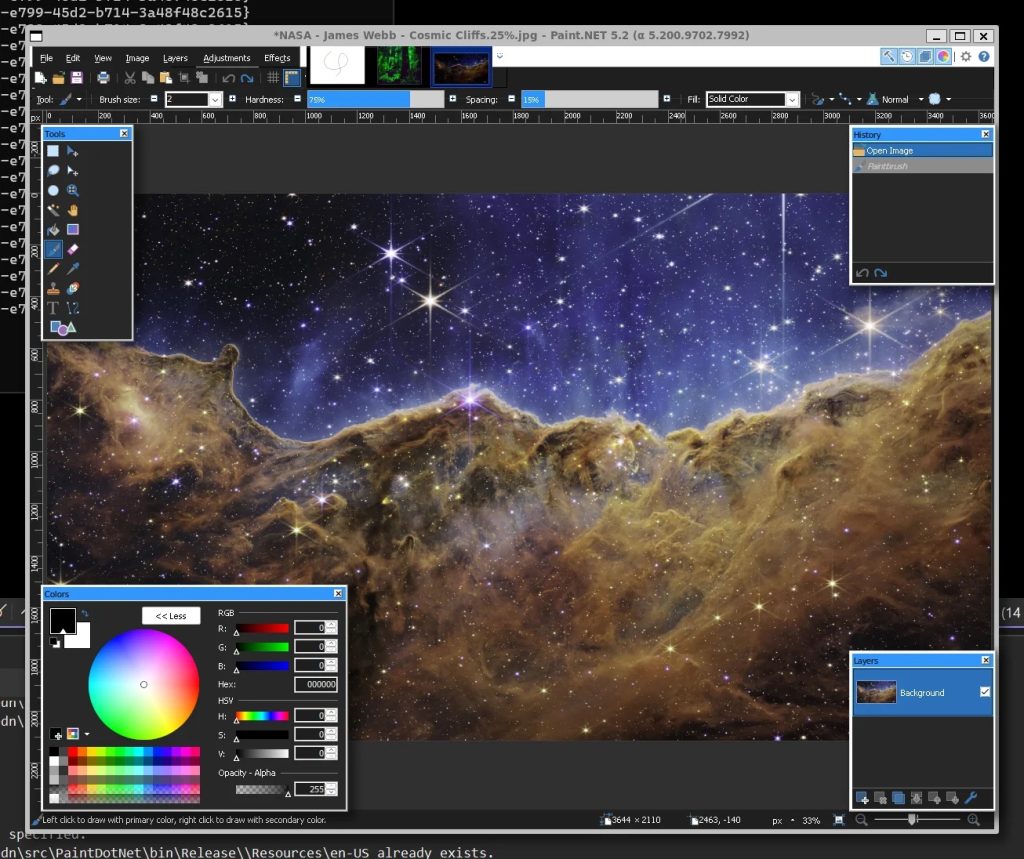Toggle Background layer visibility checkbox
The width and height of the screenshot is (1024, 859).
point(985,692)
